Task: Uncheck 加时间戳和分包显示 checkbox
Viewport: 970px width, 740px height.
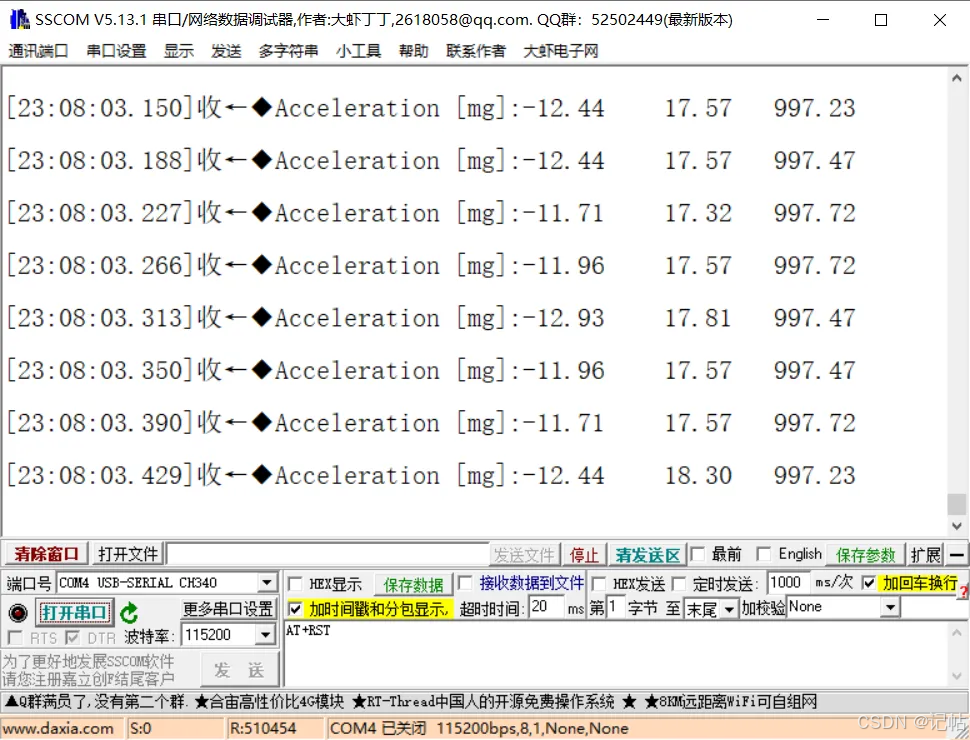Action: point(295,609)
